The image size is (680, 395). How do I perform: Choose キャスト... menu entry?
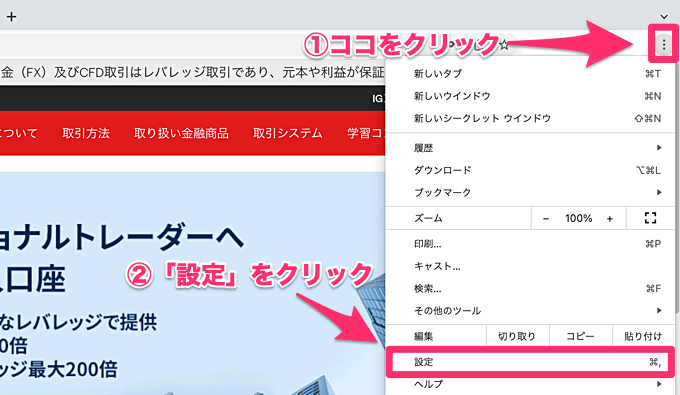pyautogui.click(x=530, y=266)
